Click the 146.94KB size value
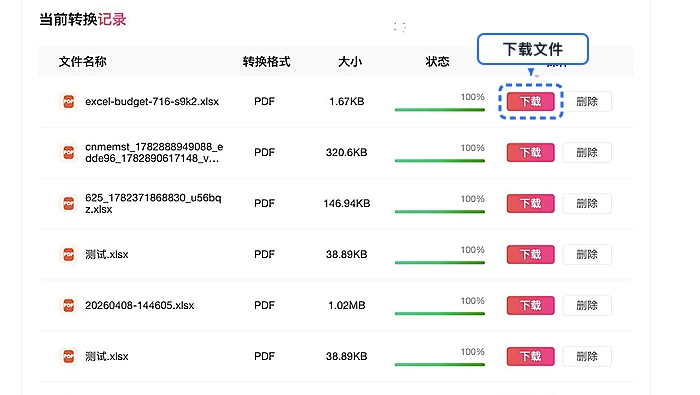Image resolution: width=700 pixels, height=395 pixels. click(346, 203)
